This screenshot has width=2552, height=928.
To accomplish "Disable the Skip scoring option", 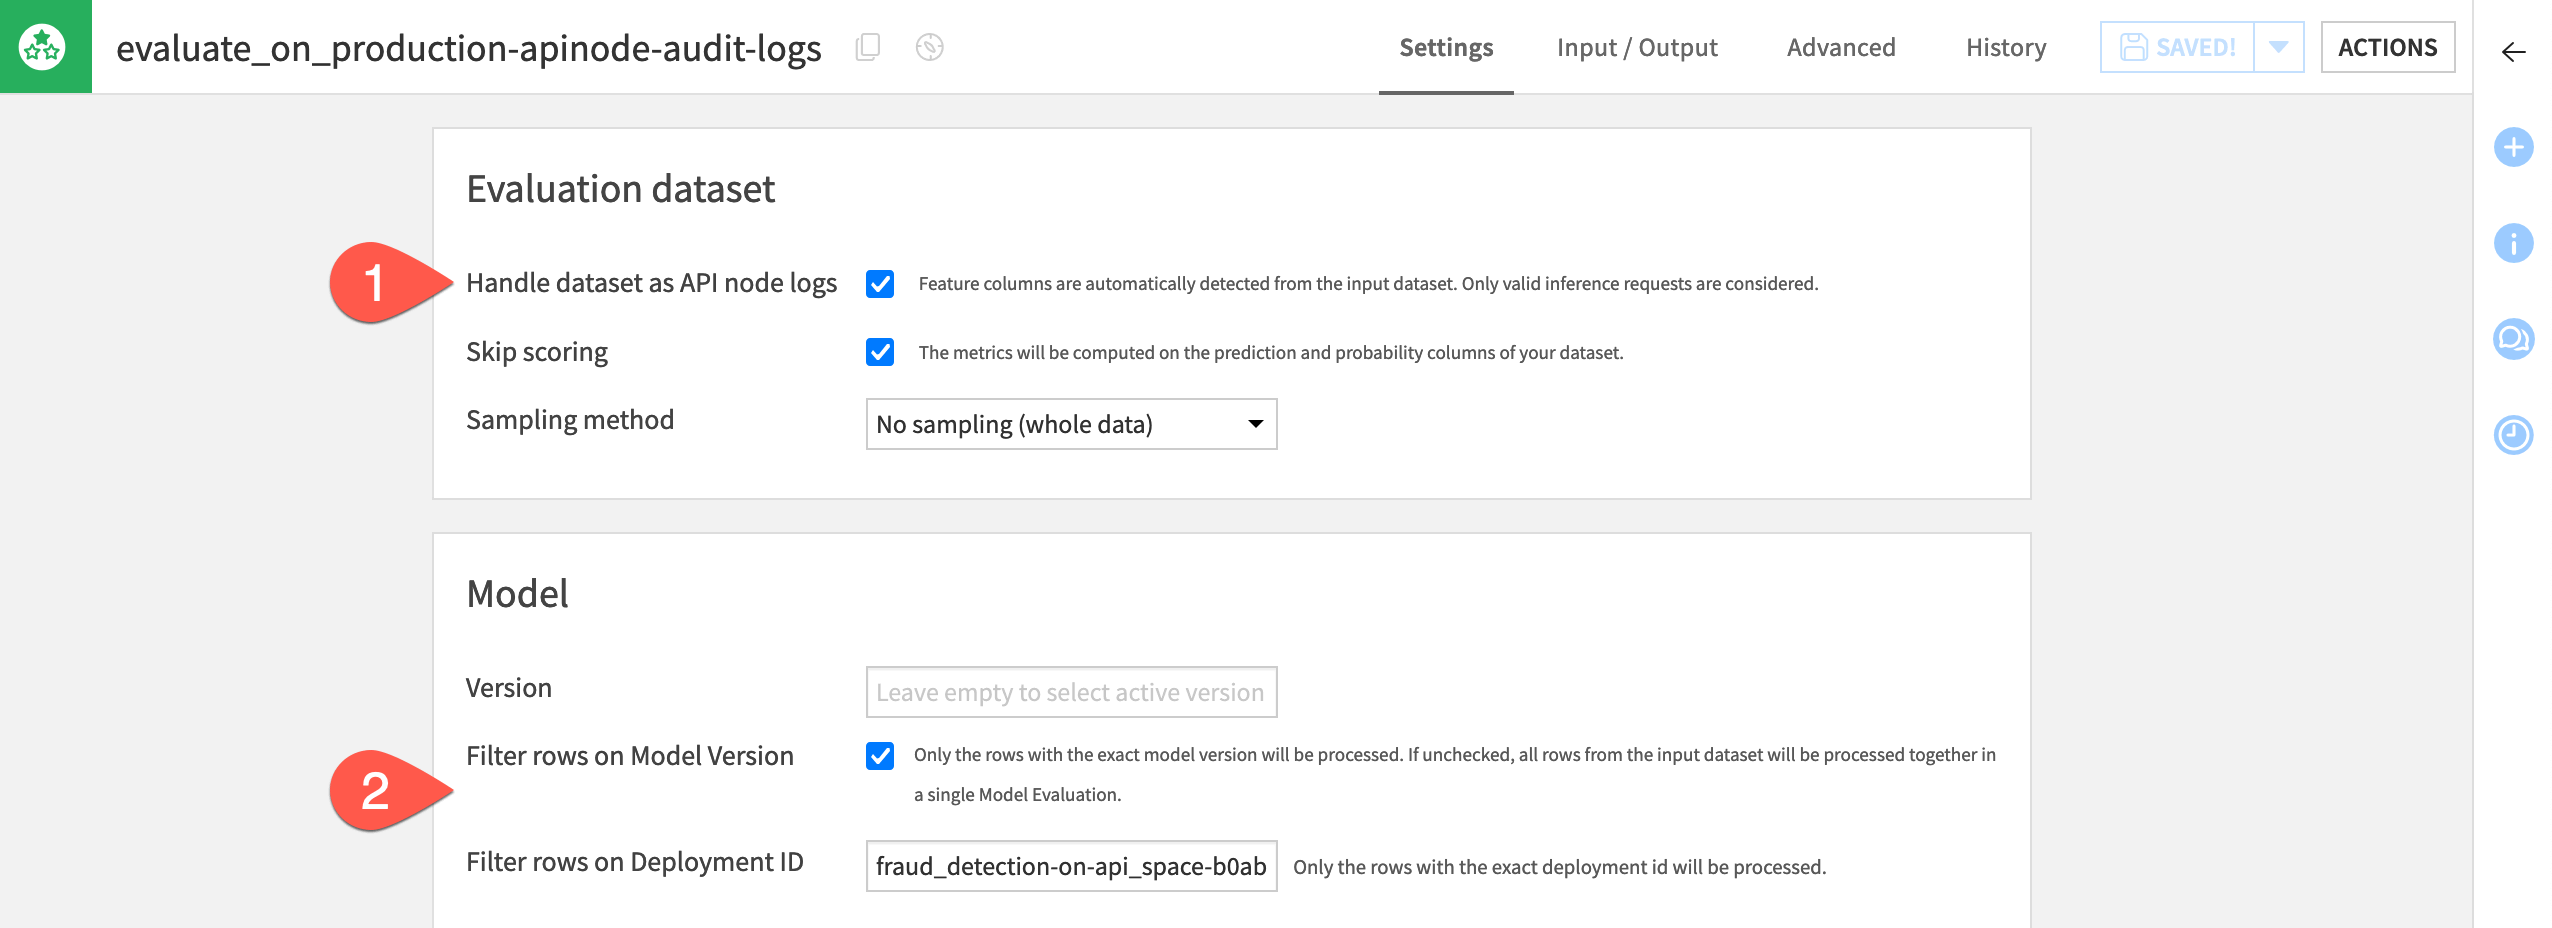I will [879, 352].
